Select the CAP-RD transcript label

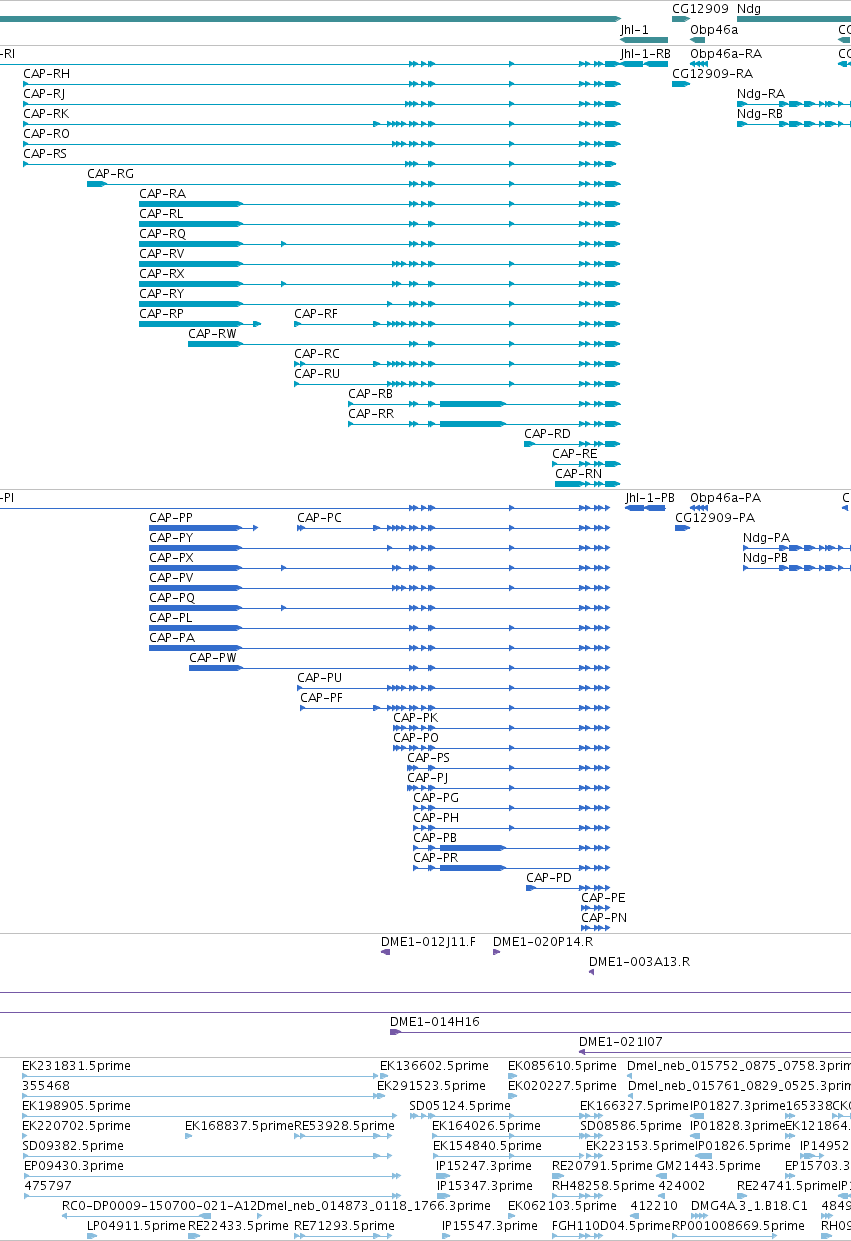click(548, 434)
